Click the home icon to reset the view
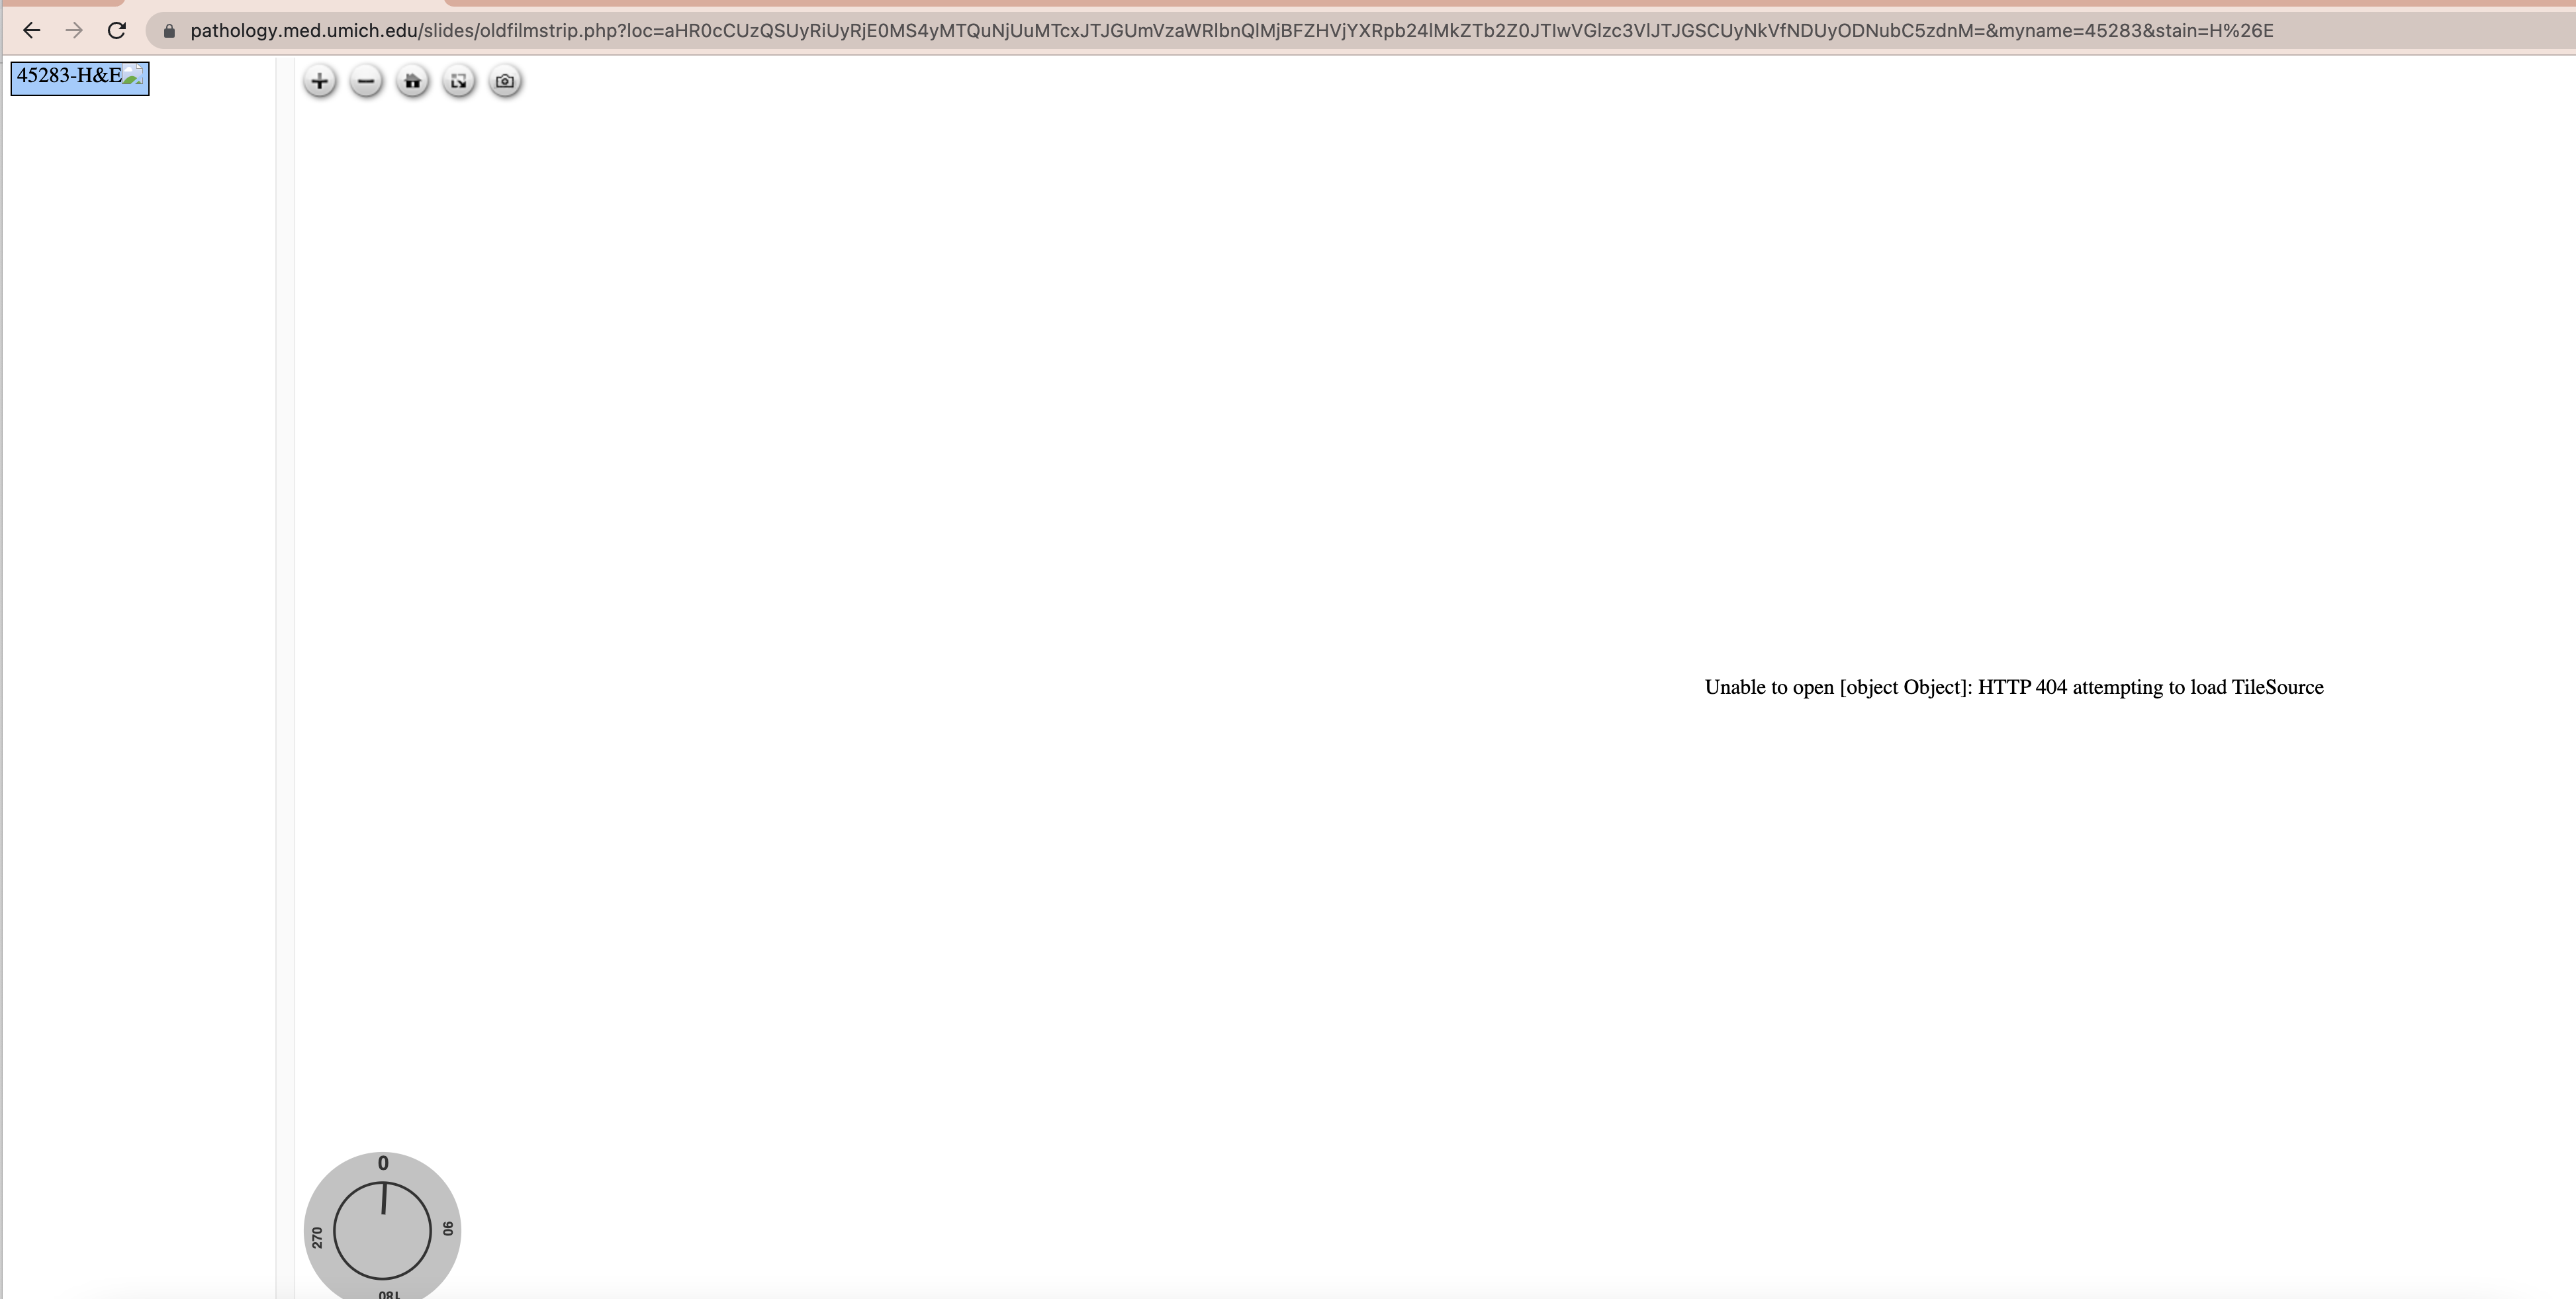 pyautogui.click(x=412, y=82)
